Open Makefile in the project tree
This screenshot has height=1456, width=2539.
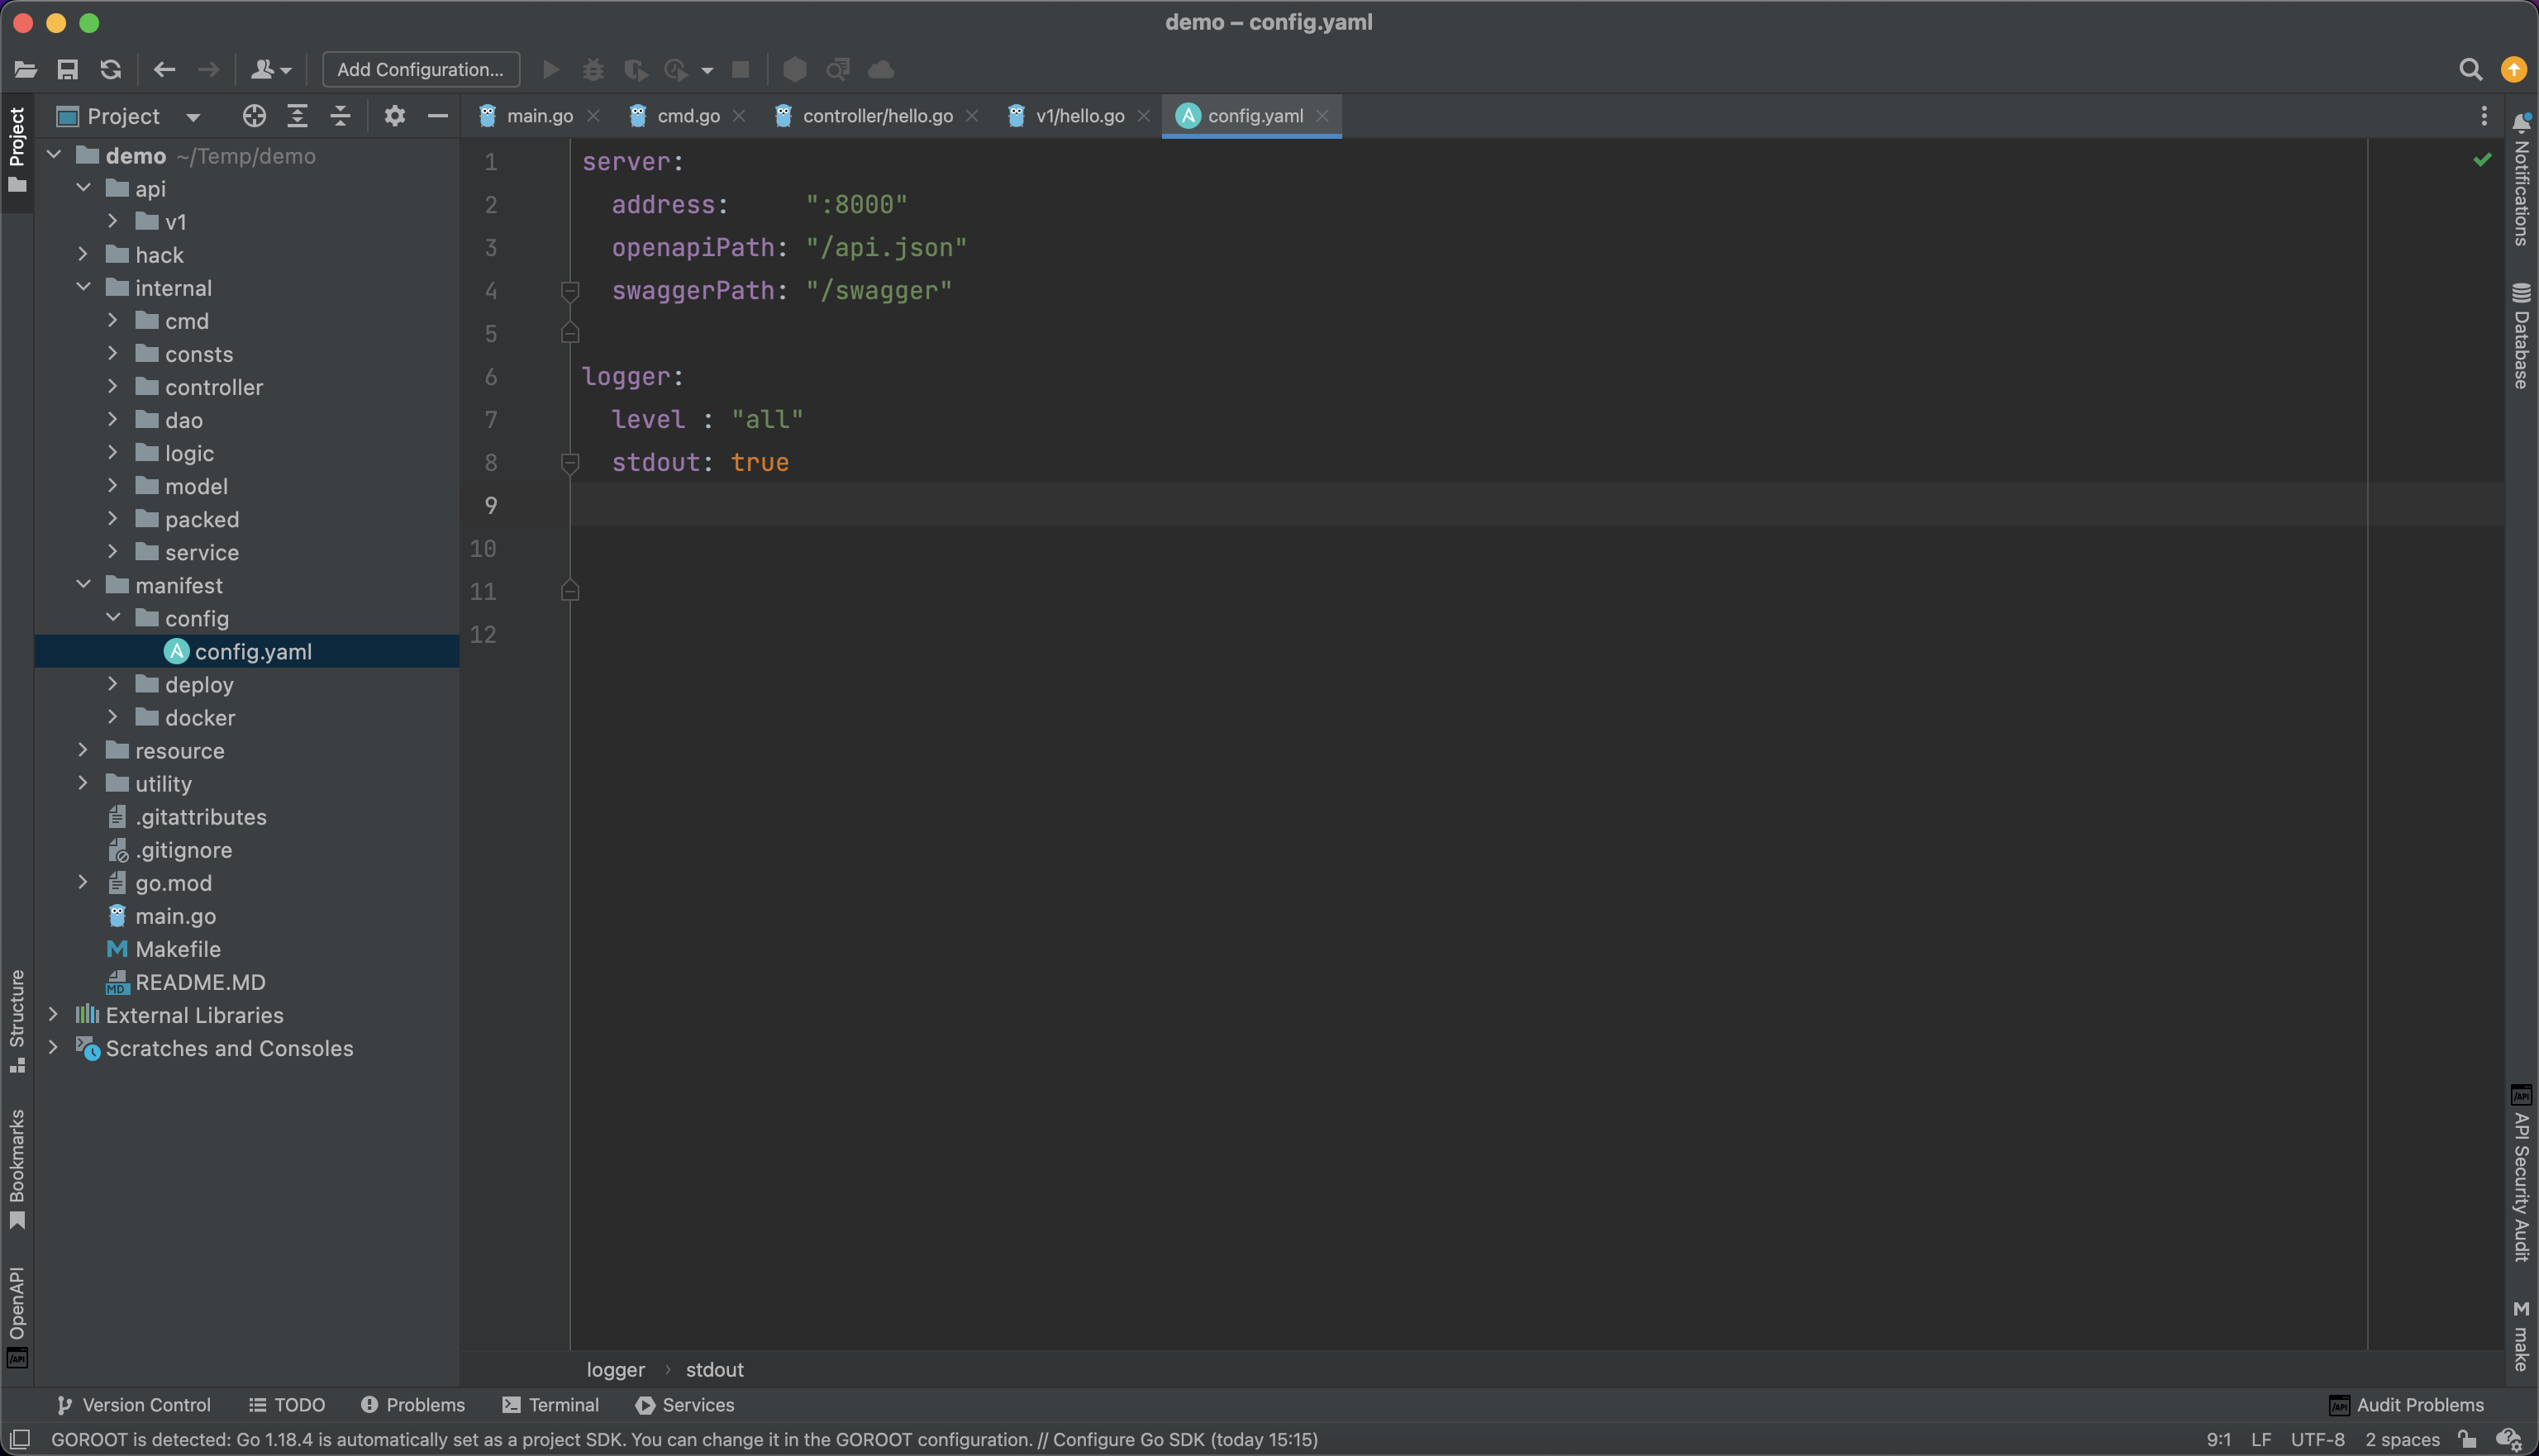[178, 949]
